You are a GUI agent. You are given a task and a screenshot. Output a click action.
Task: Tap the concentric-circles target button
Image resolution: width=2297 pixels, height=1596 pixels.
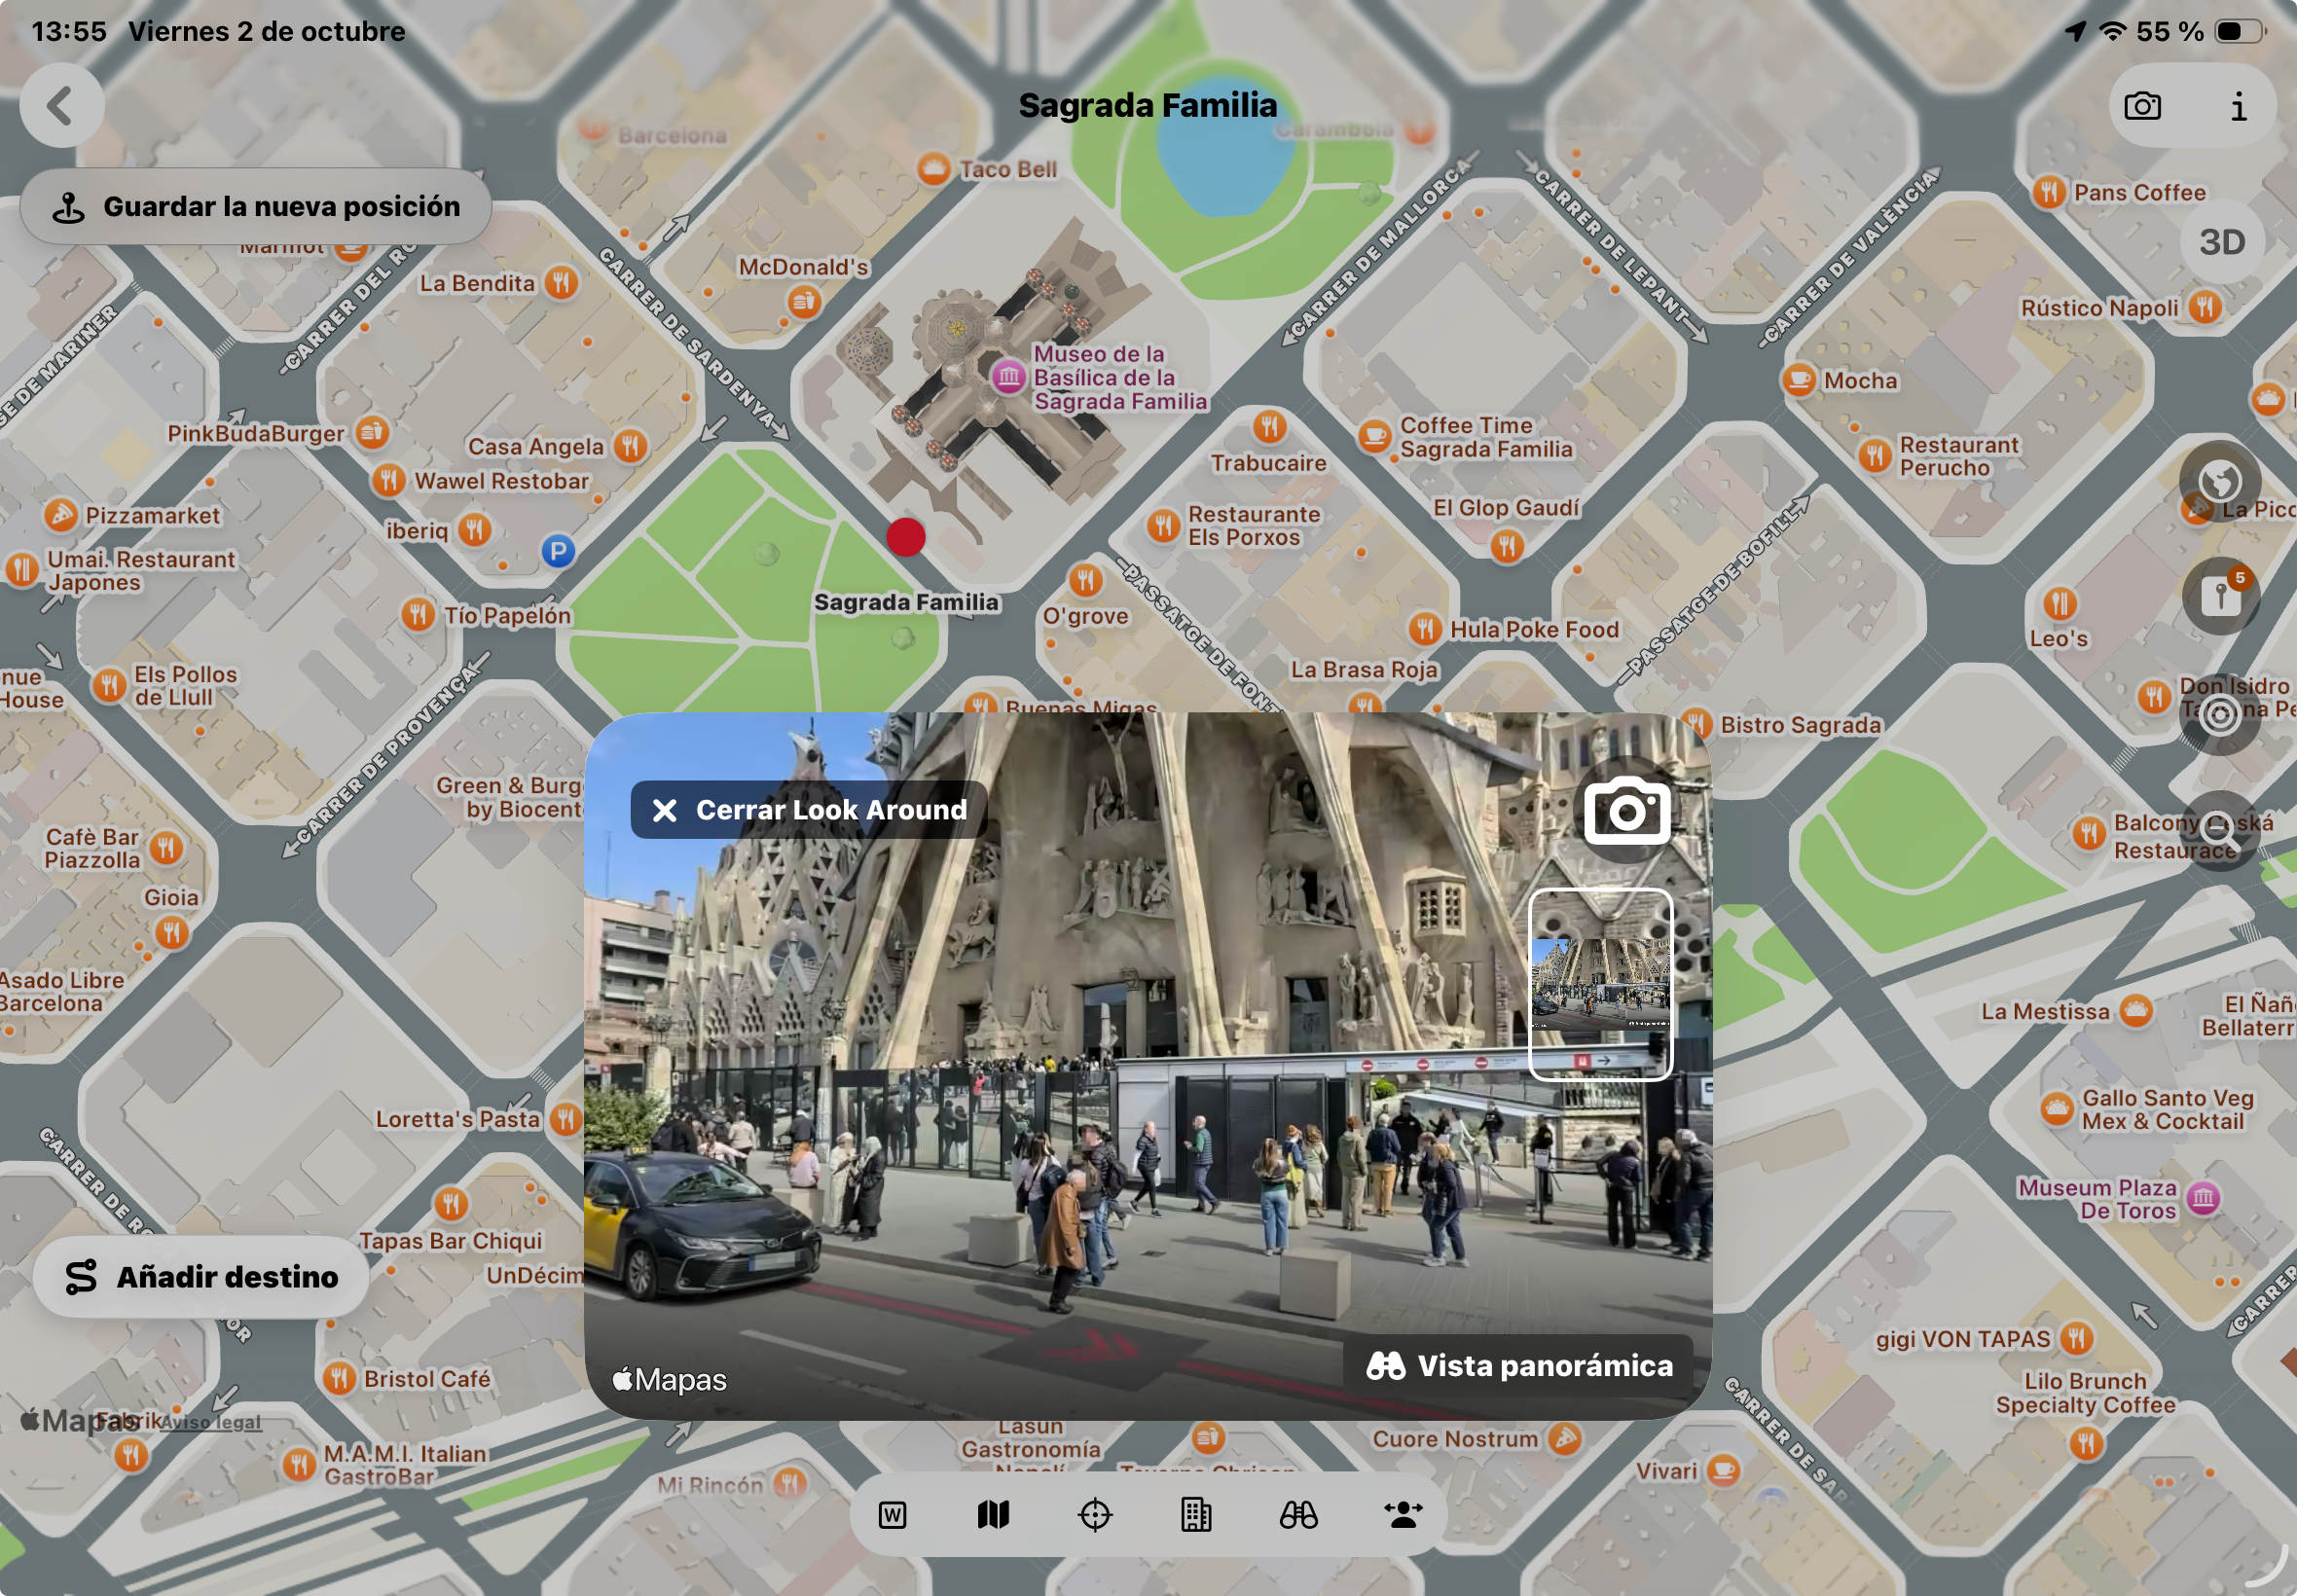[x=2219, y=715]
